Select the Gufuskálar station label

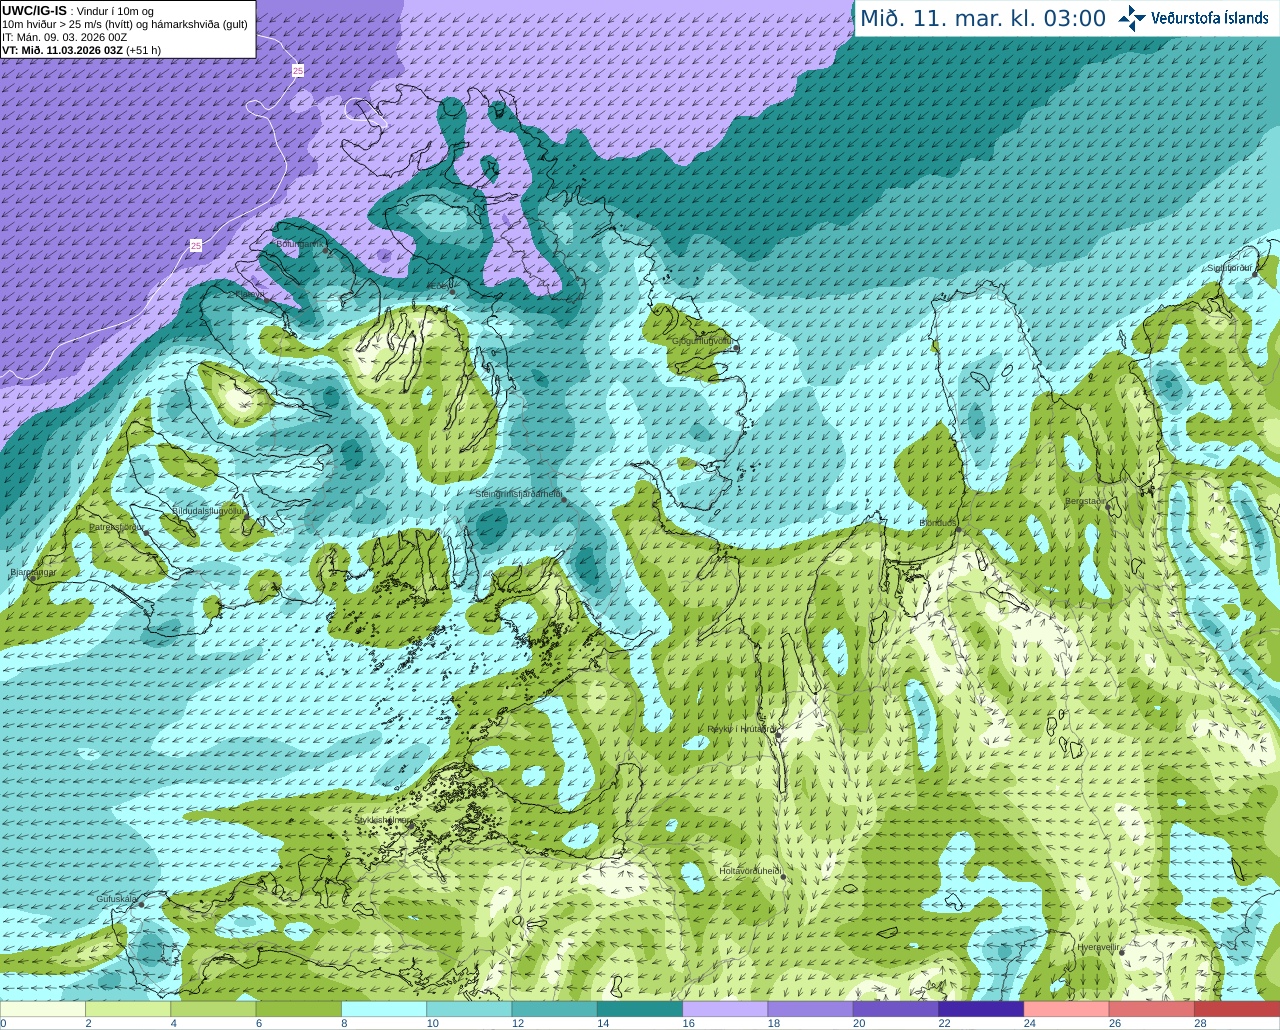116,899
